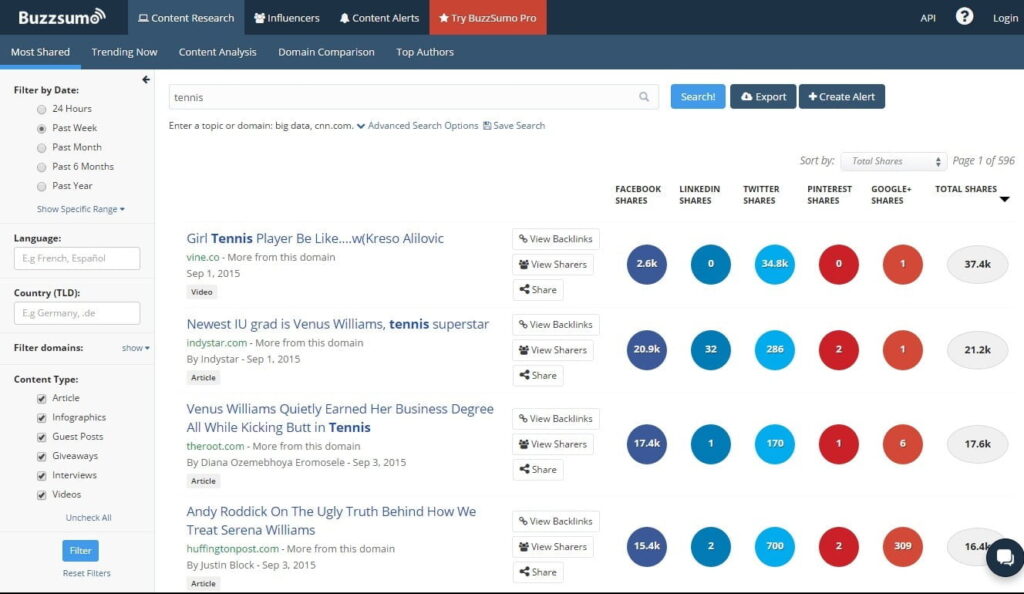Select the 24 Hours date filter
This screenshot has width=1024, height=594.
pyautogui.click(x=42, y=109)
